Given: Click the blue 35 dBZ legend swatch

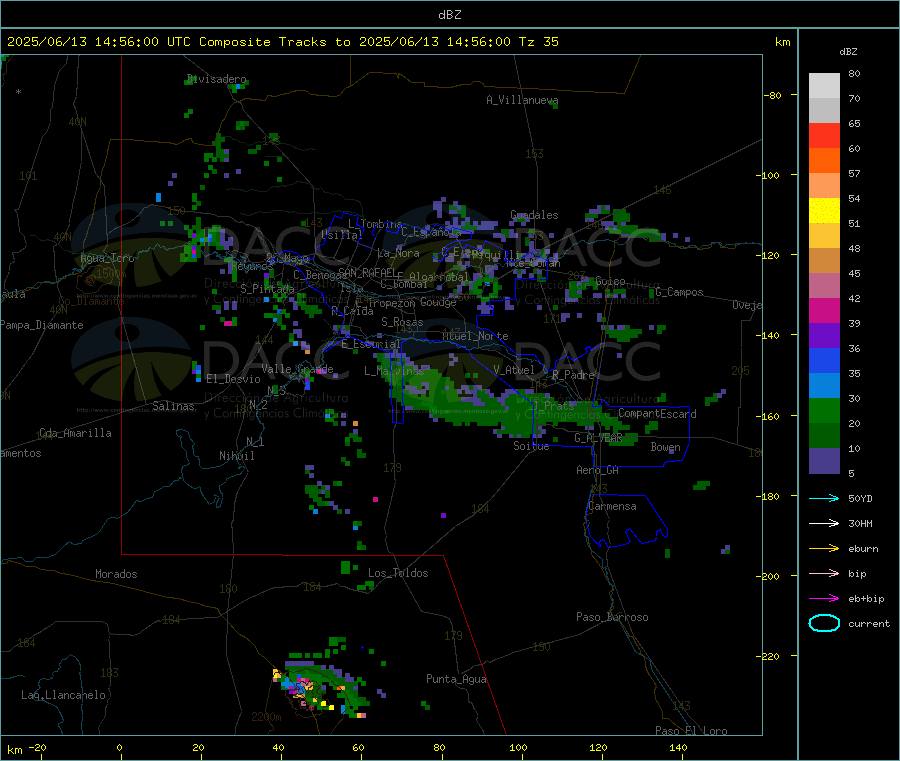Looking at the screenshot, I should (x=824, y=360).
